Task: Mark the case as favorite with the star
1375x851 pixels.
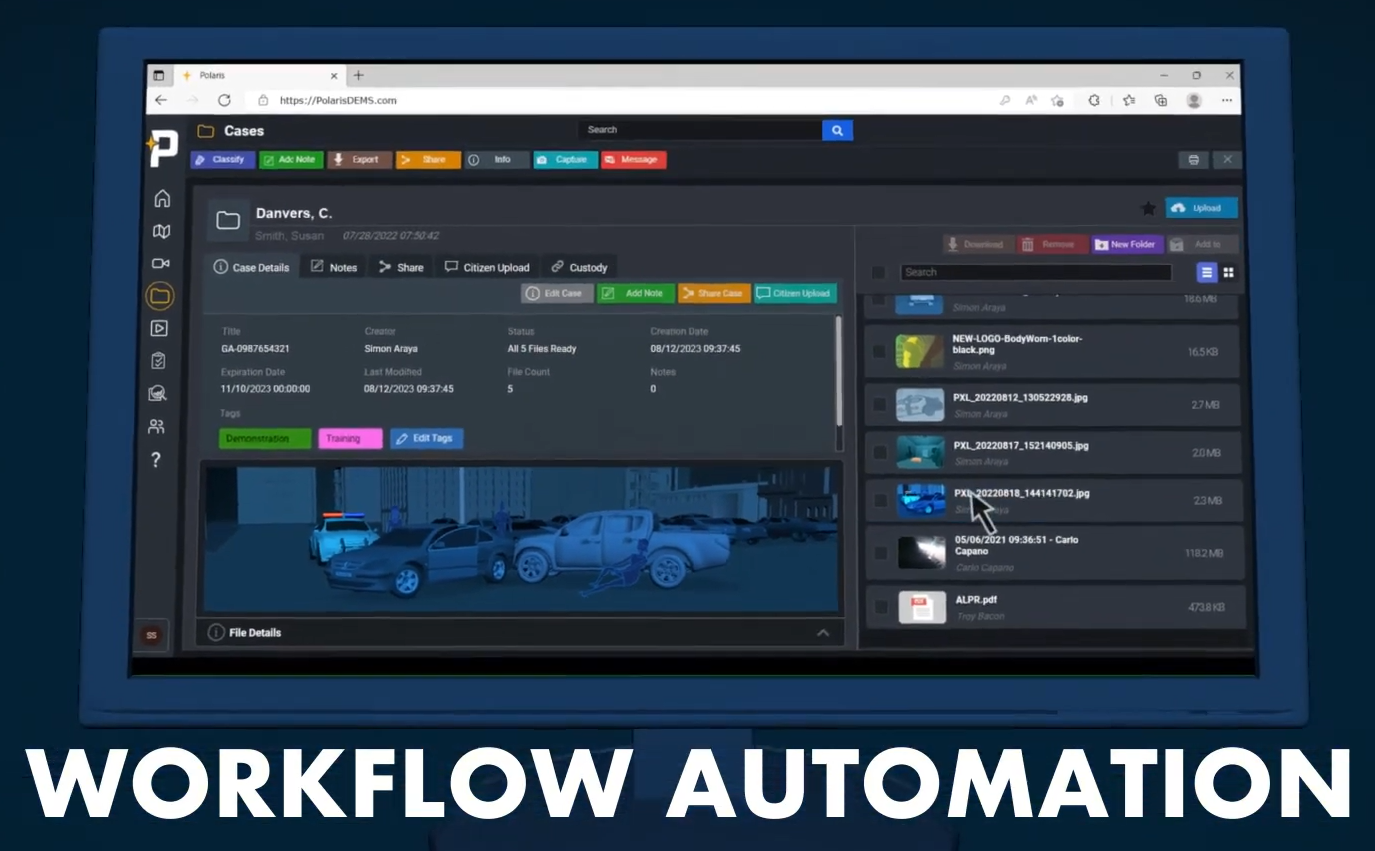Action: pos(1149,208)
